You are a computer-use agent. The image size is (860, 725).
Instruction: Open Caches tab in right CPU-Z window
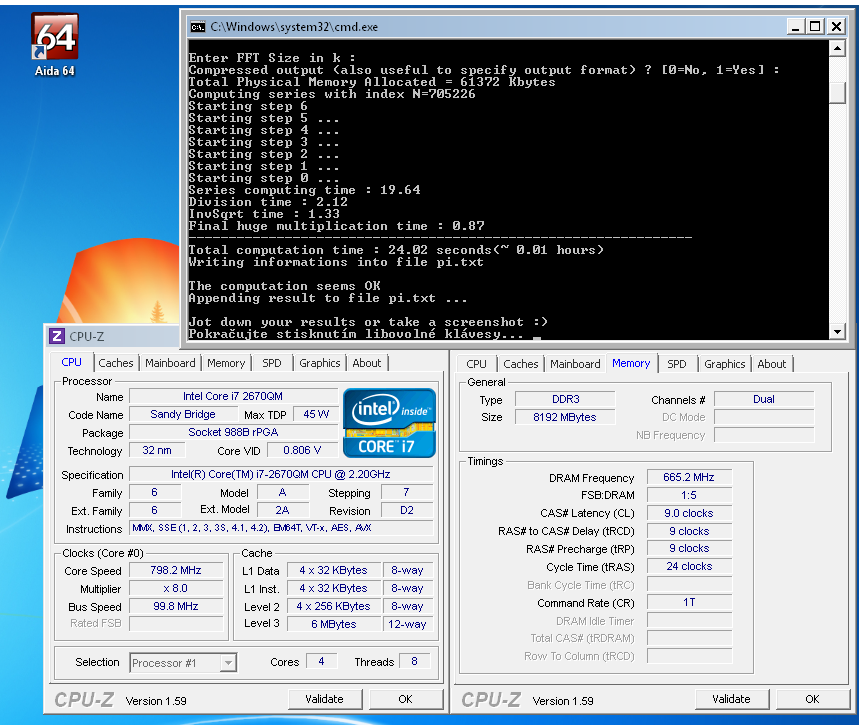tap(520, 364)
